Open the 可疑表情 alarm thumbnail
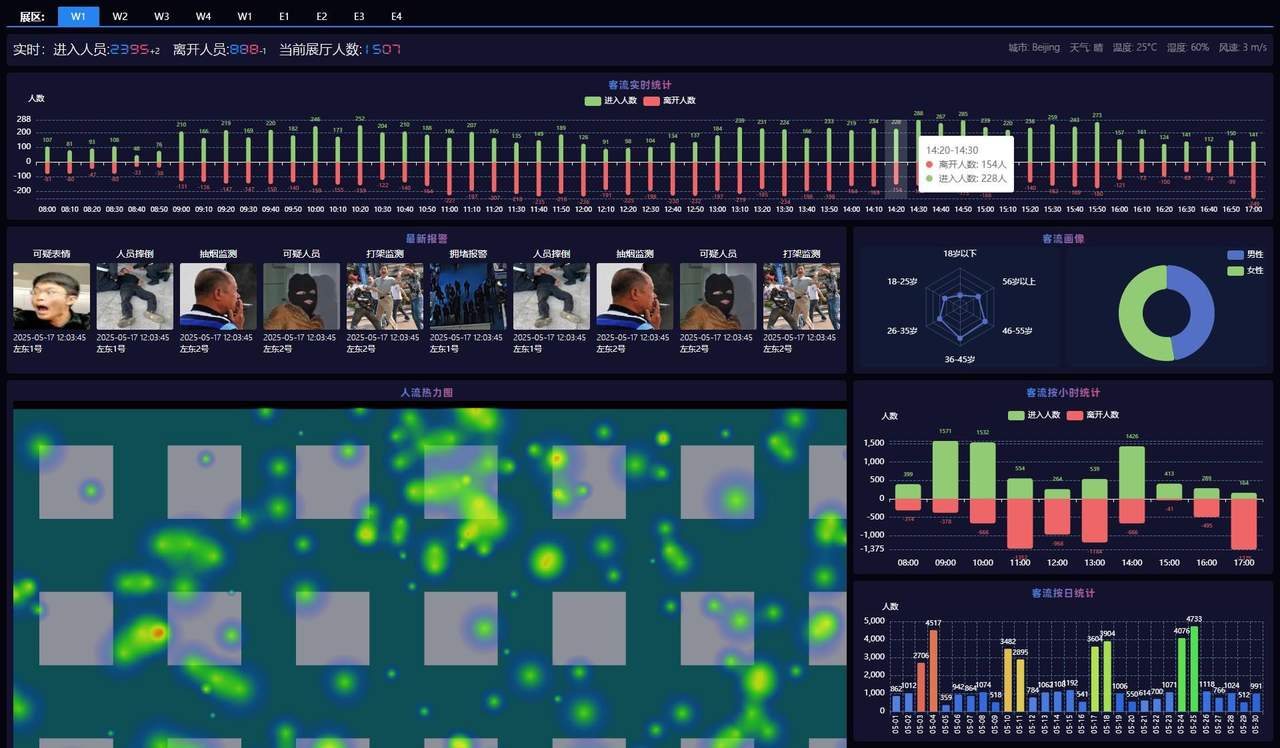Screen dimensions: 1280x748 coord(51,296)
